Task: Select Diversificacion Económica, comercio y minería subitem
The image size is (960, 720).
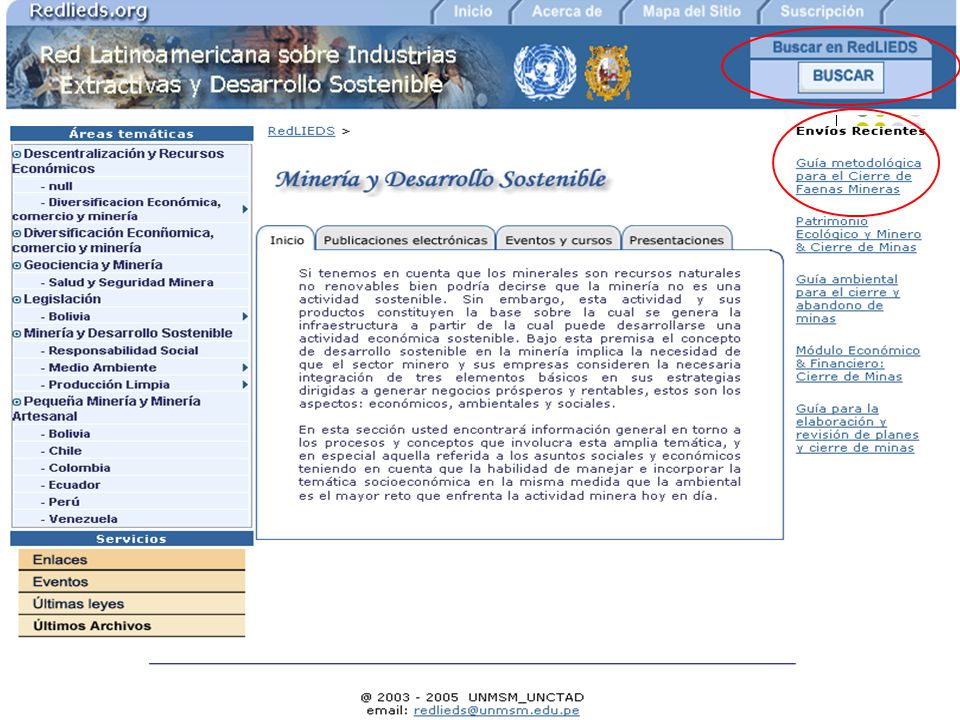Action: pos(116,209)
